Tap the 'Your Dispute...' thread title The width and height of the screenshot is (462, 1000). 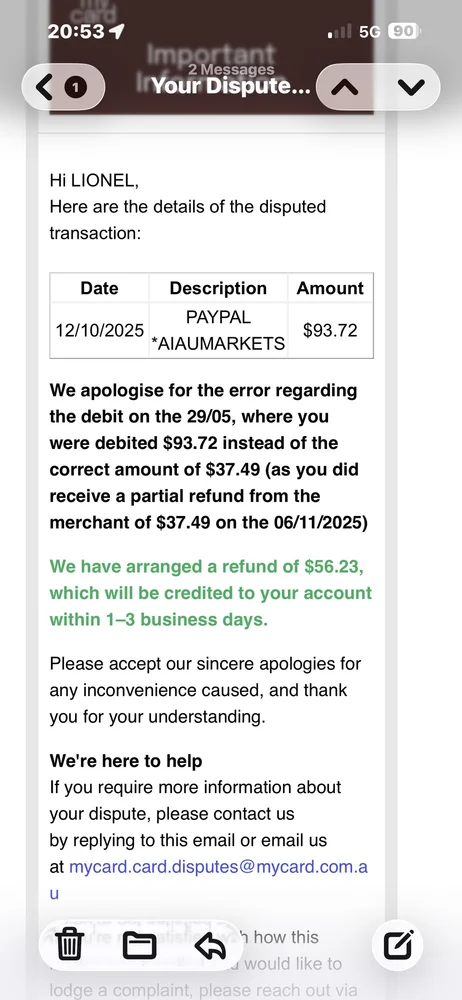pyautogui.click(x=230, y=85)
